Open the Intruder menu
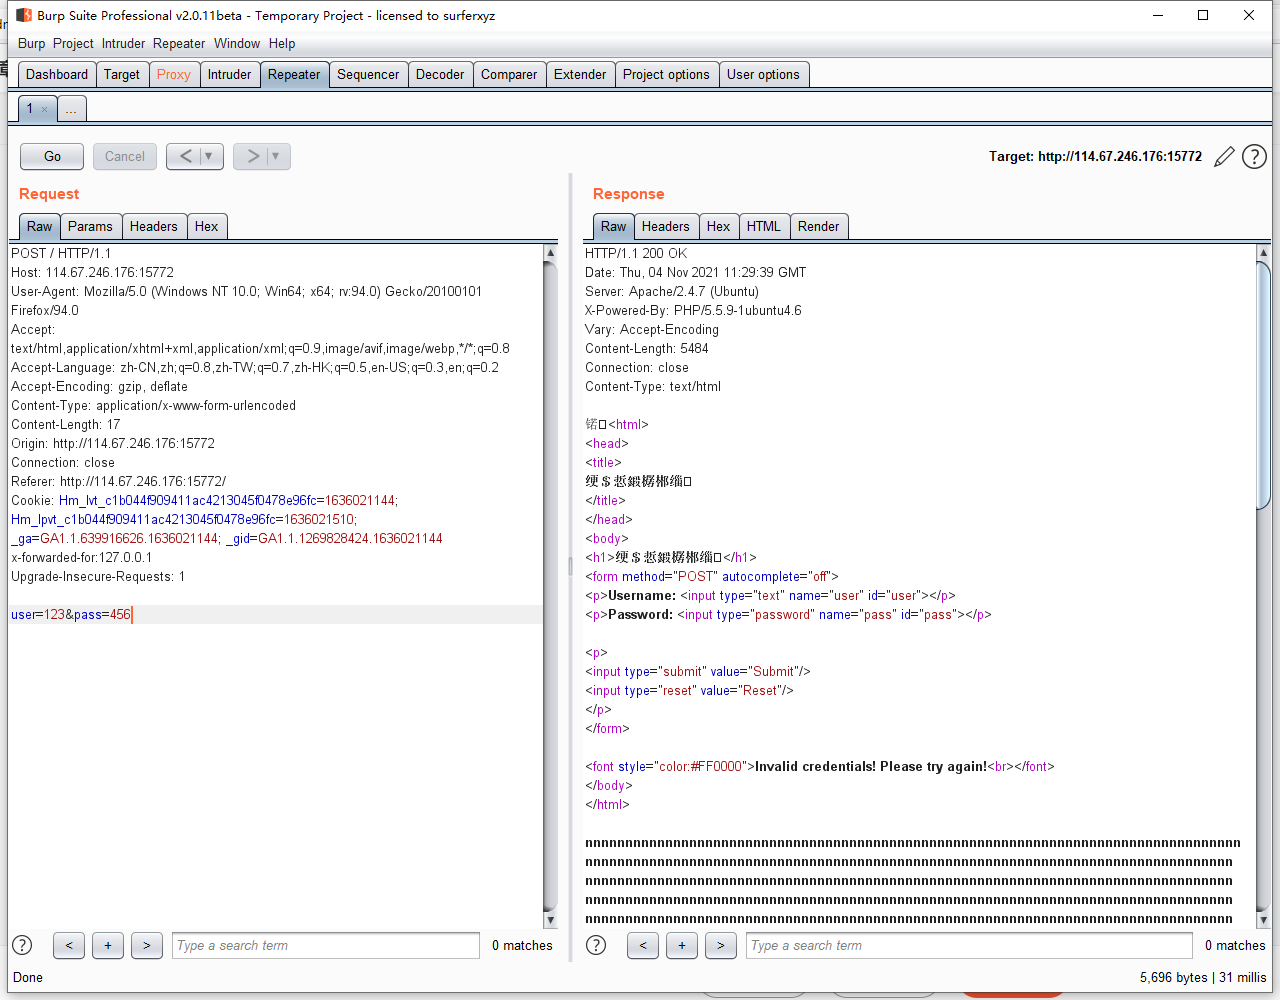The width and height of the screenshot is (1280, 1000). [123, 43]
